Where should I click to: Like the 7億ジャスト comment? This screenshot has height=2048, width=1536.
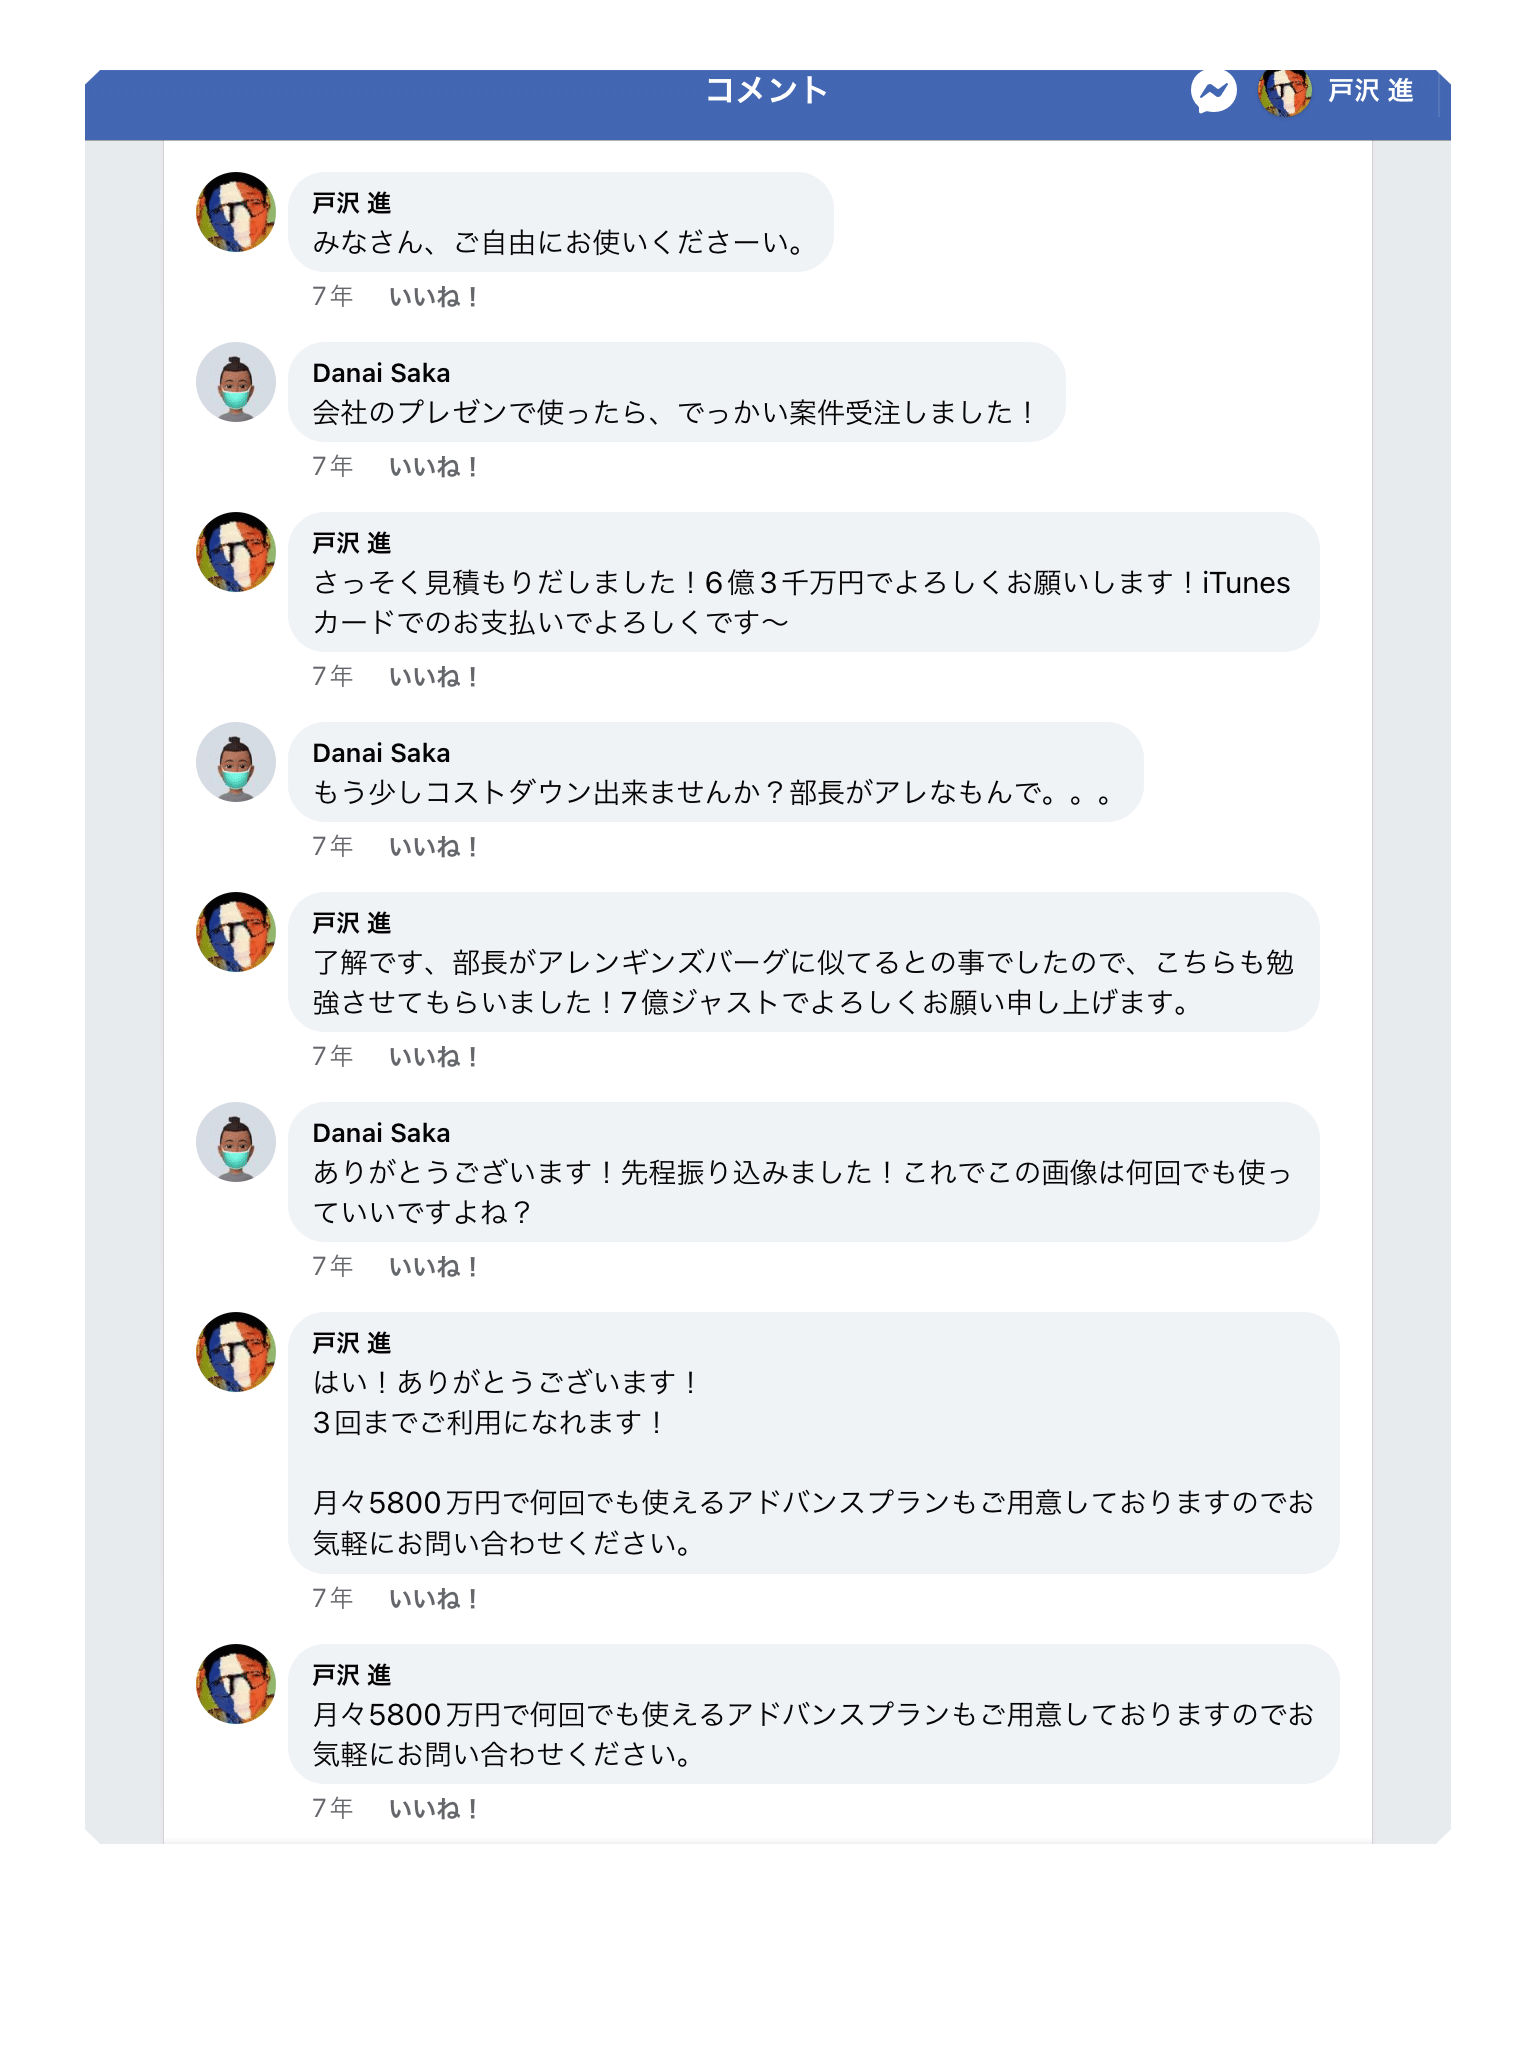(x=433, y=1057)
